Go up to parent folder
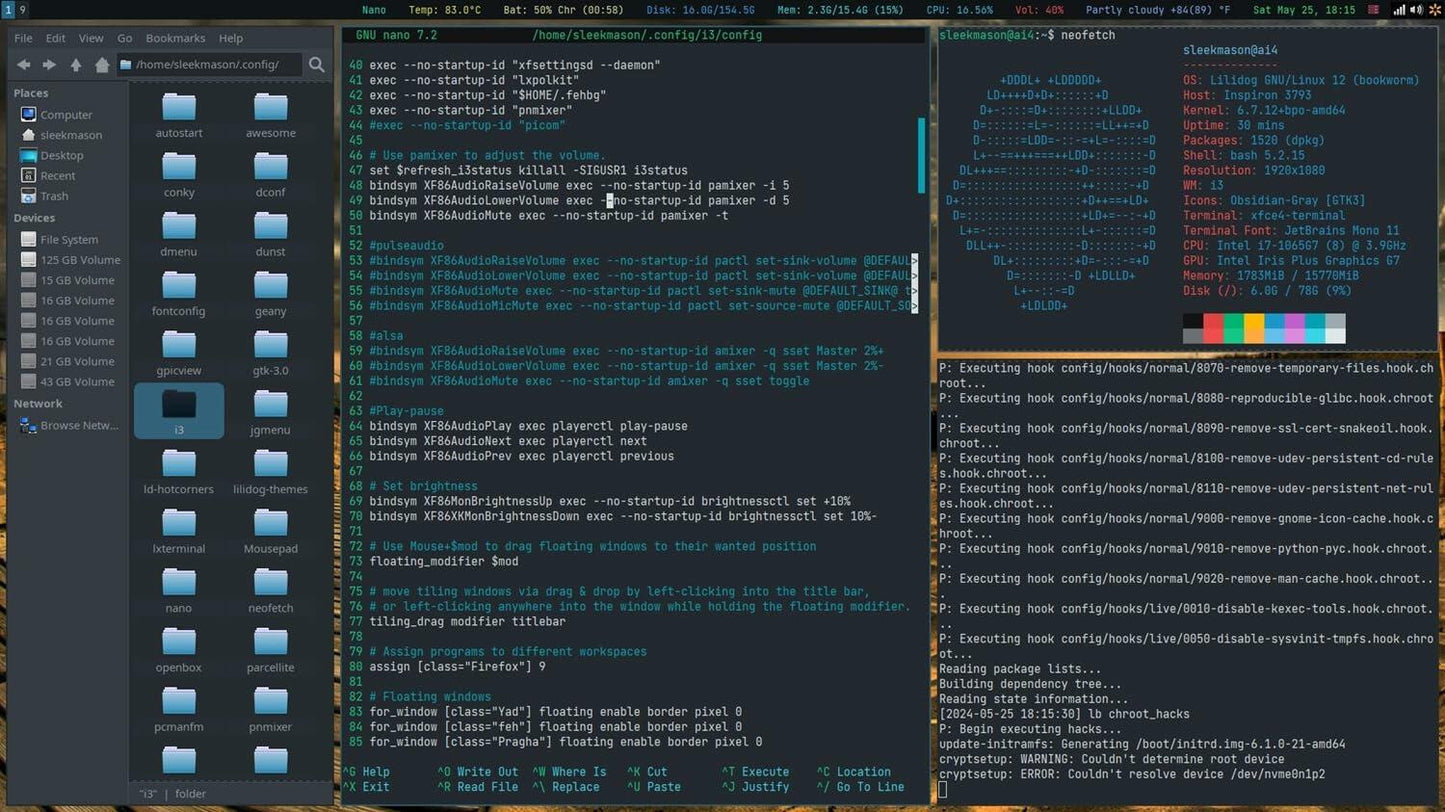This screenshot has height=812, width=1445. (76, 65)
